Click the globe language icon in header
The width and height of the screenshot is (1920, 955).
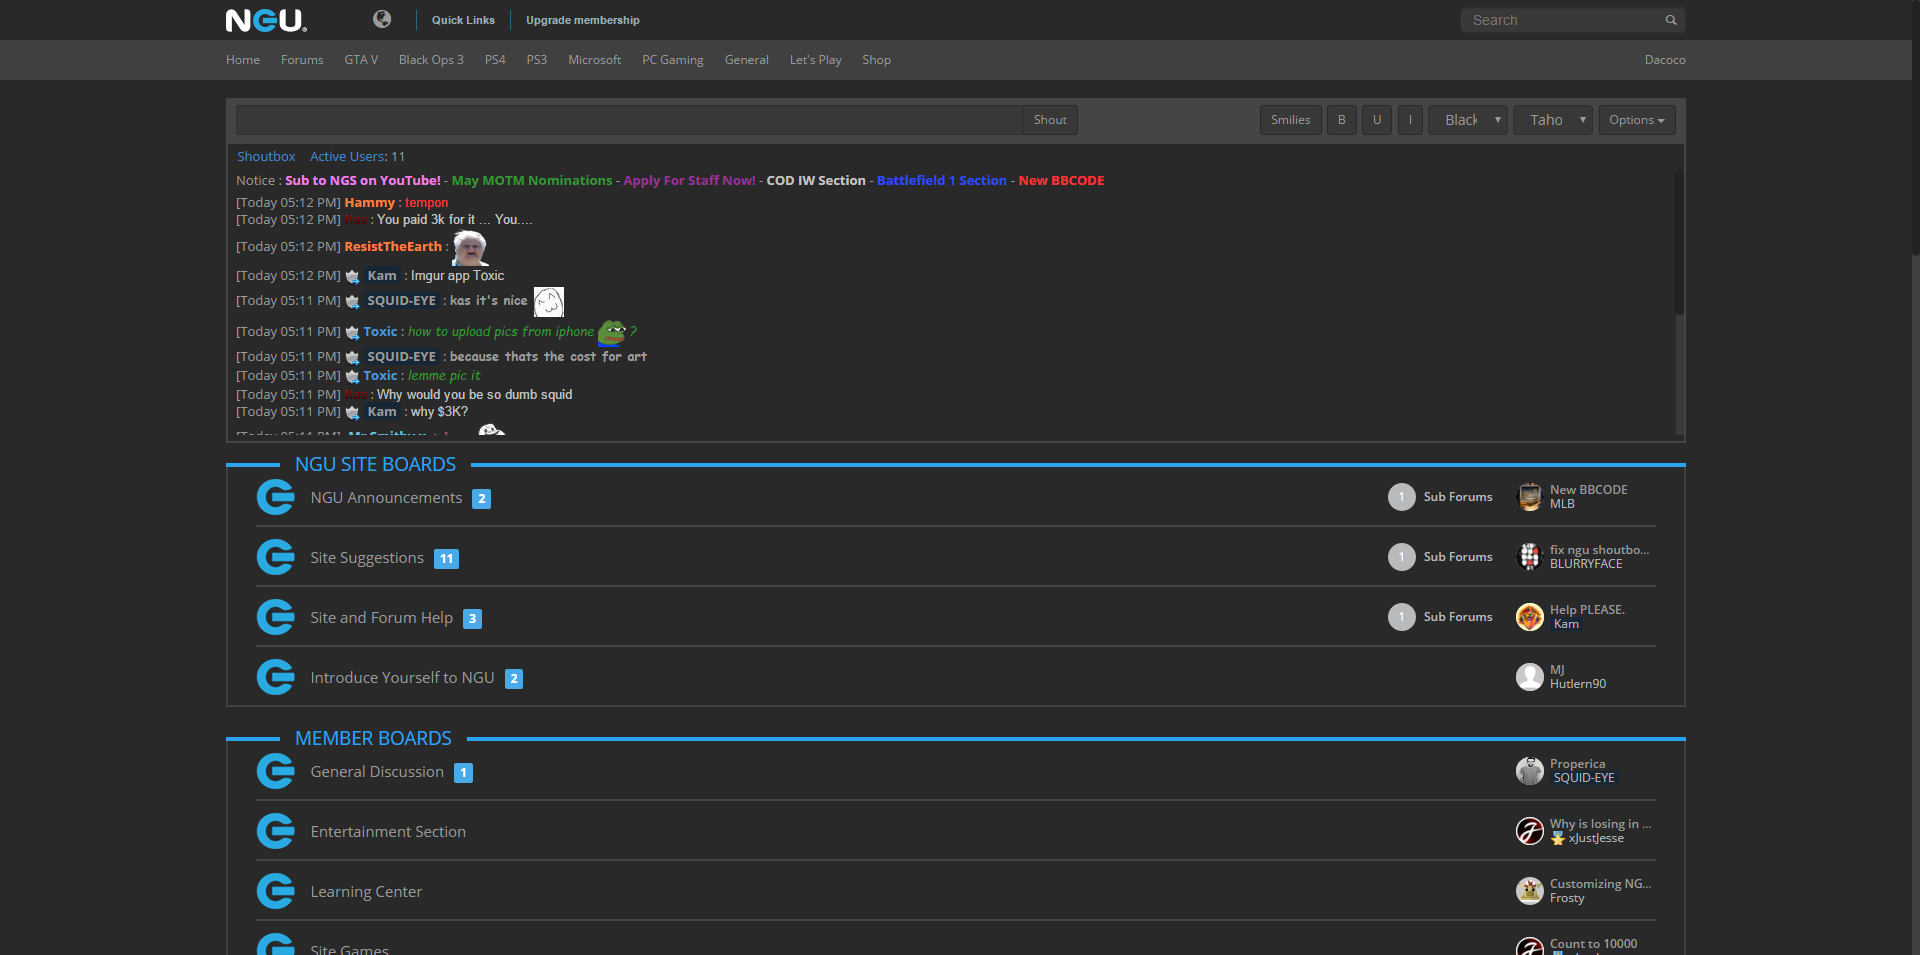point(382,19)
